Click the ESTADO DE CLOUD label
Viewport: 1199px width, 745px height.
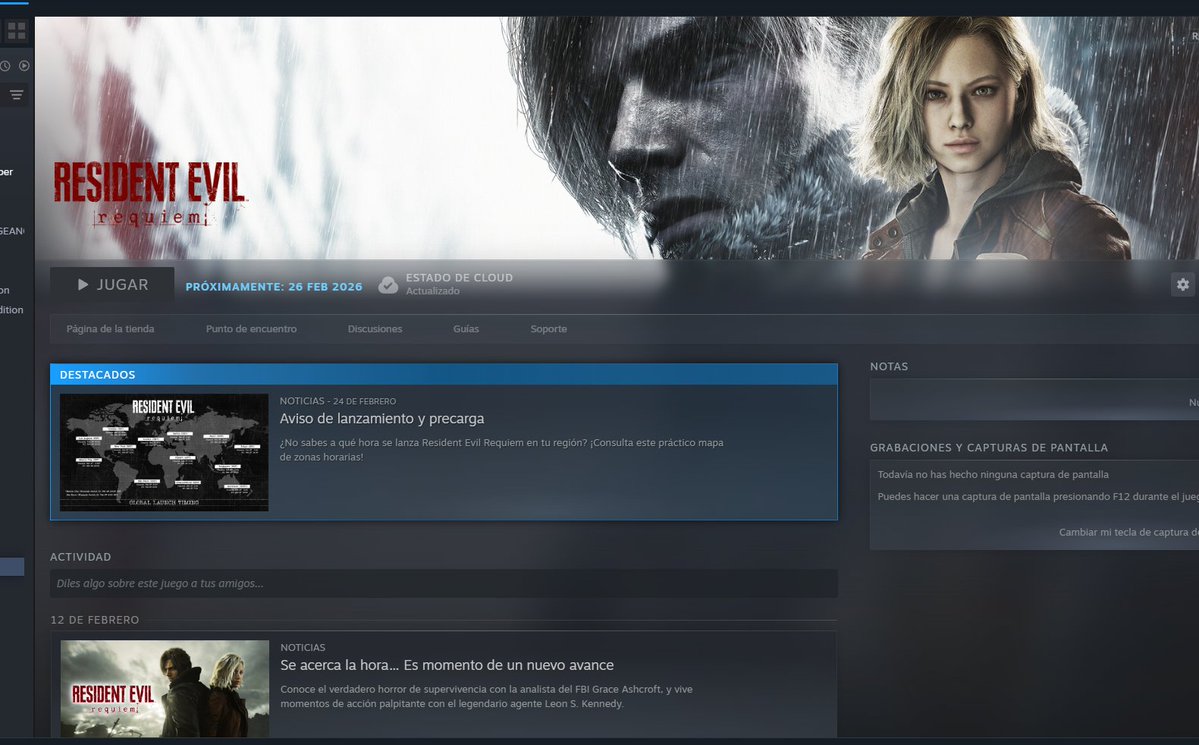click(459, 278)
